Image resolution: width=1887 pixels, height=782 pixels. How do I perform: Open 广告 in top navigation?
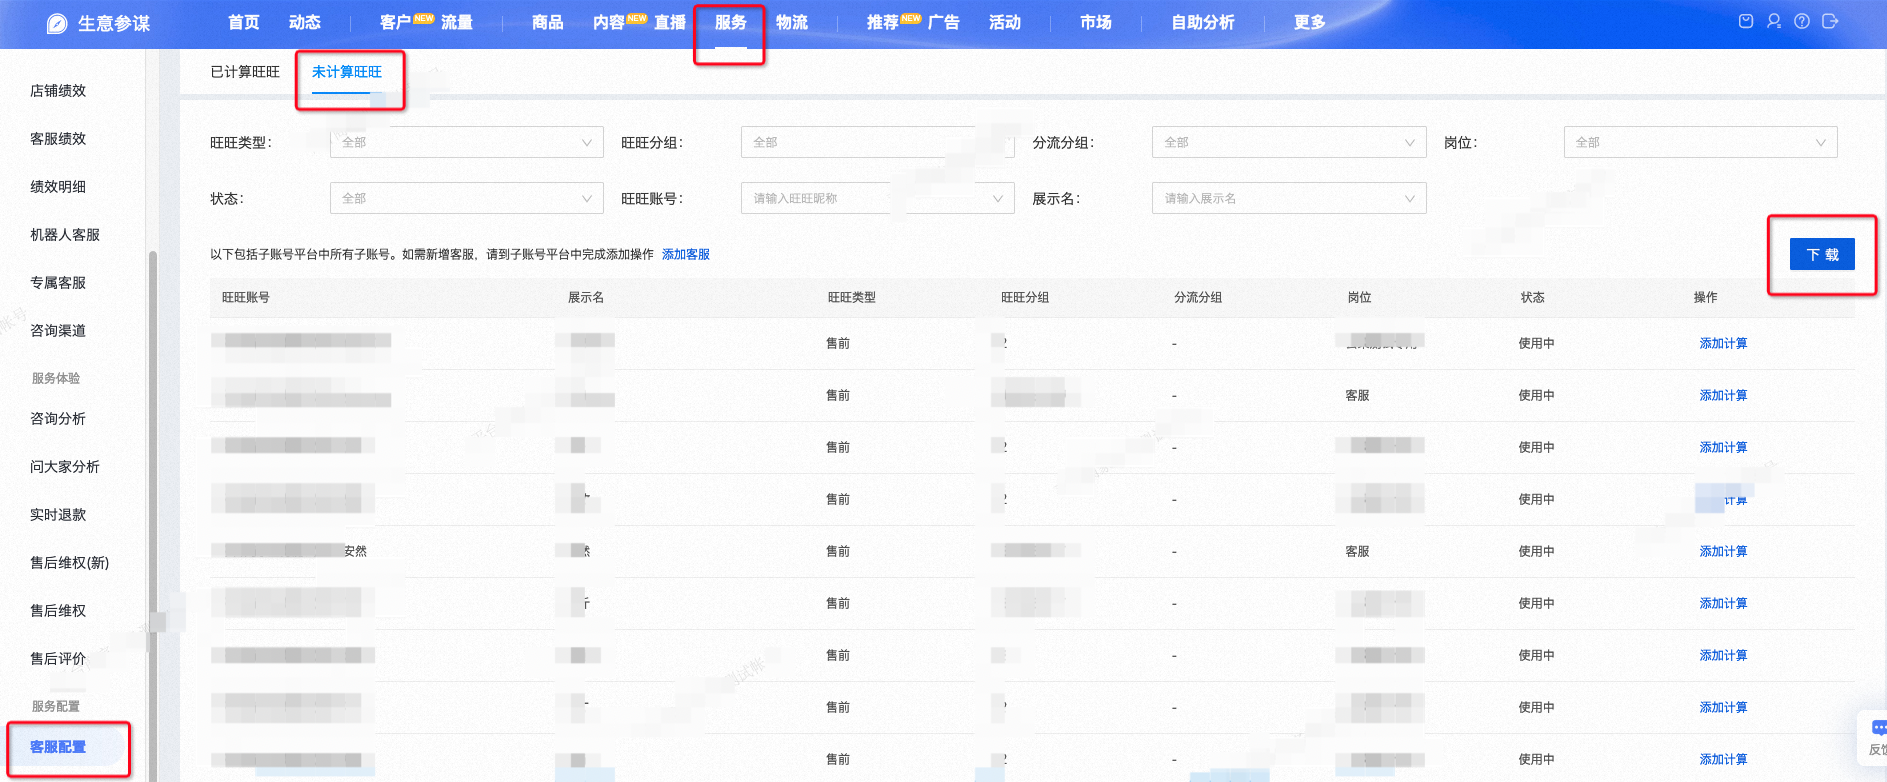coord(944,22)
